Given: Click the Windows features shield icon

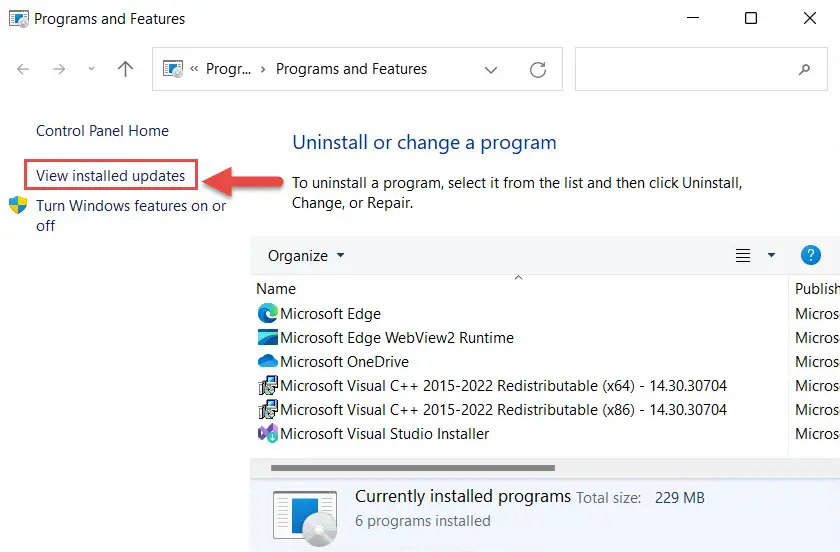Looking at the screenshot, I should click(x=18, y=205).
